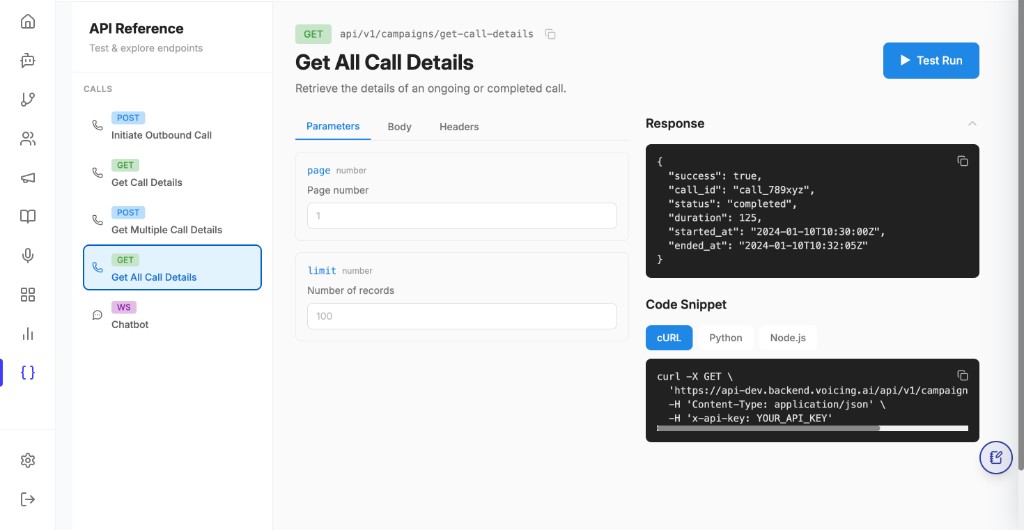Copy the cURL code snippet
1024x530 pixels.
point(962,375)
